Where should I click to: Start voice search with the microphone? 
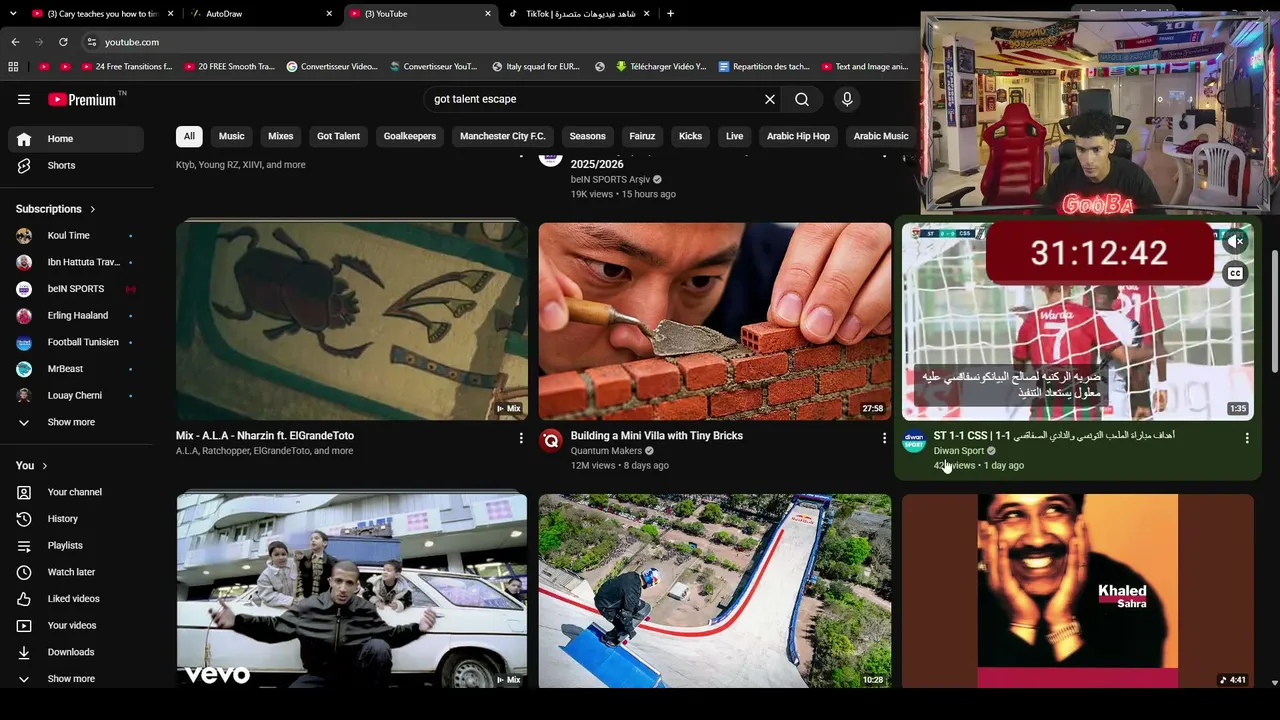click(847, 99)
